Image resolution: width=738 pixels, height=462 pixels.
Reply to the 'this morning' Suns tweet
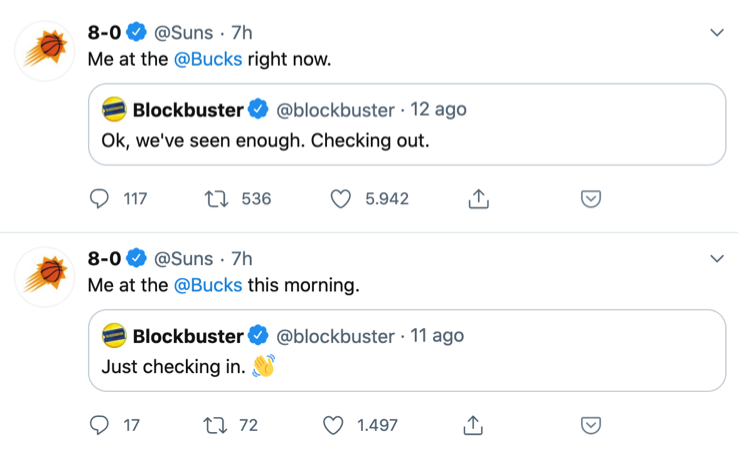tap(99, 425)
